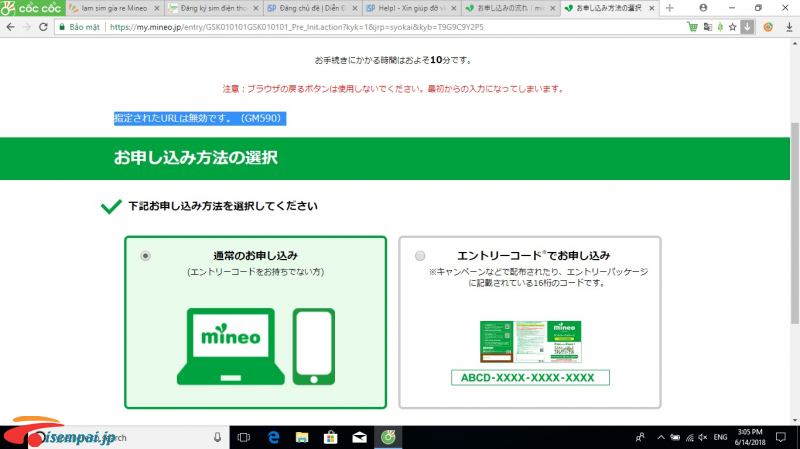Open the Wi-Fi network tray icon
The height and width of the screenshot is (449, 800).
tap(690, 437)
